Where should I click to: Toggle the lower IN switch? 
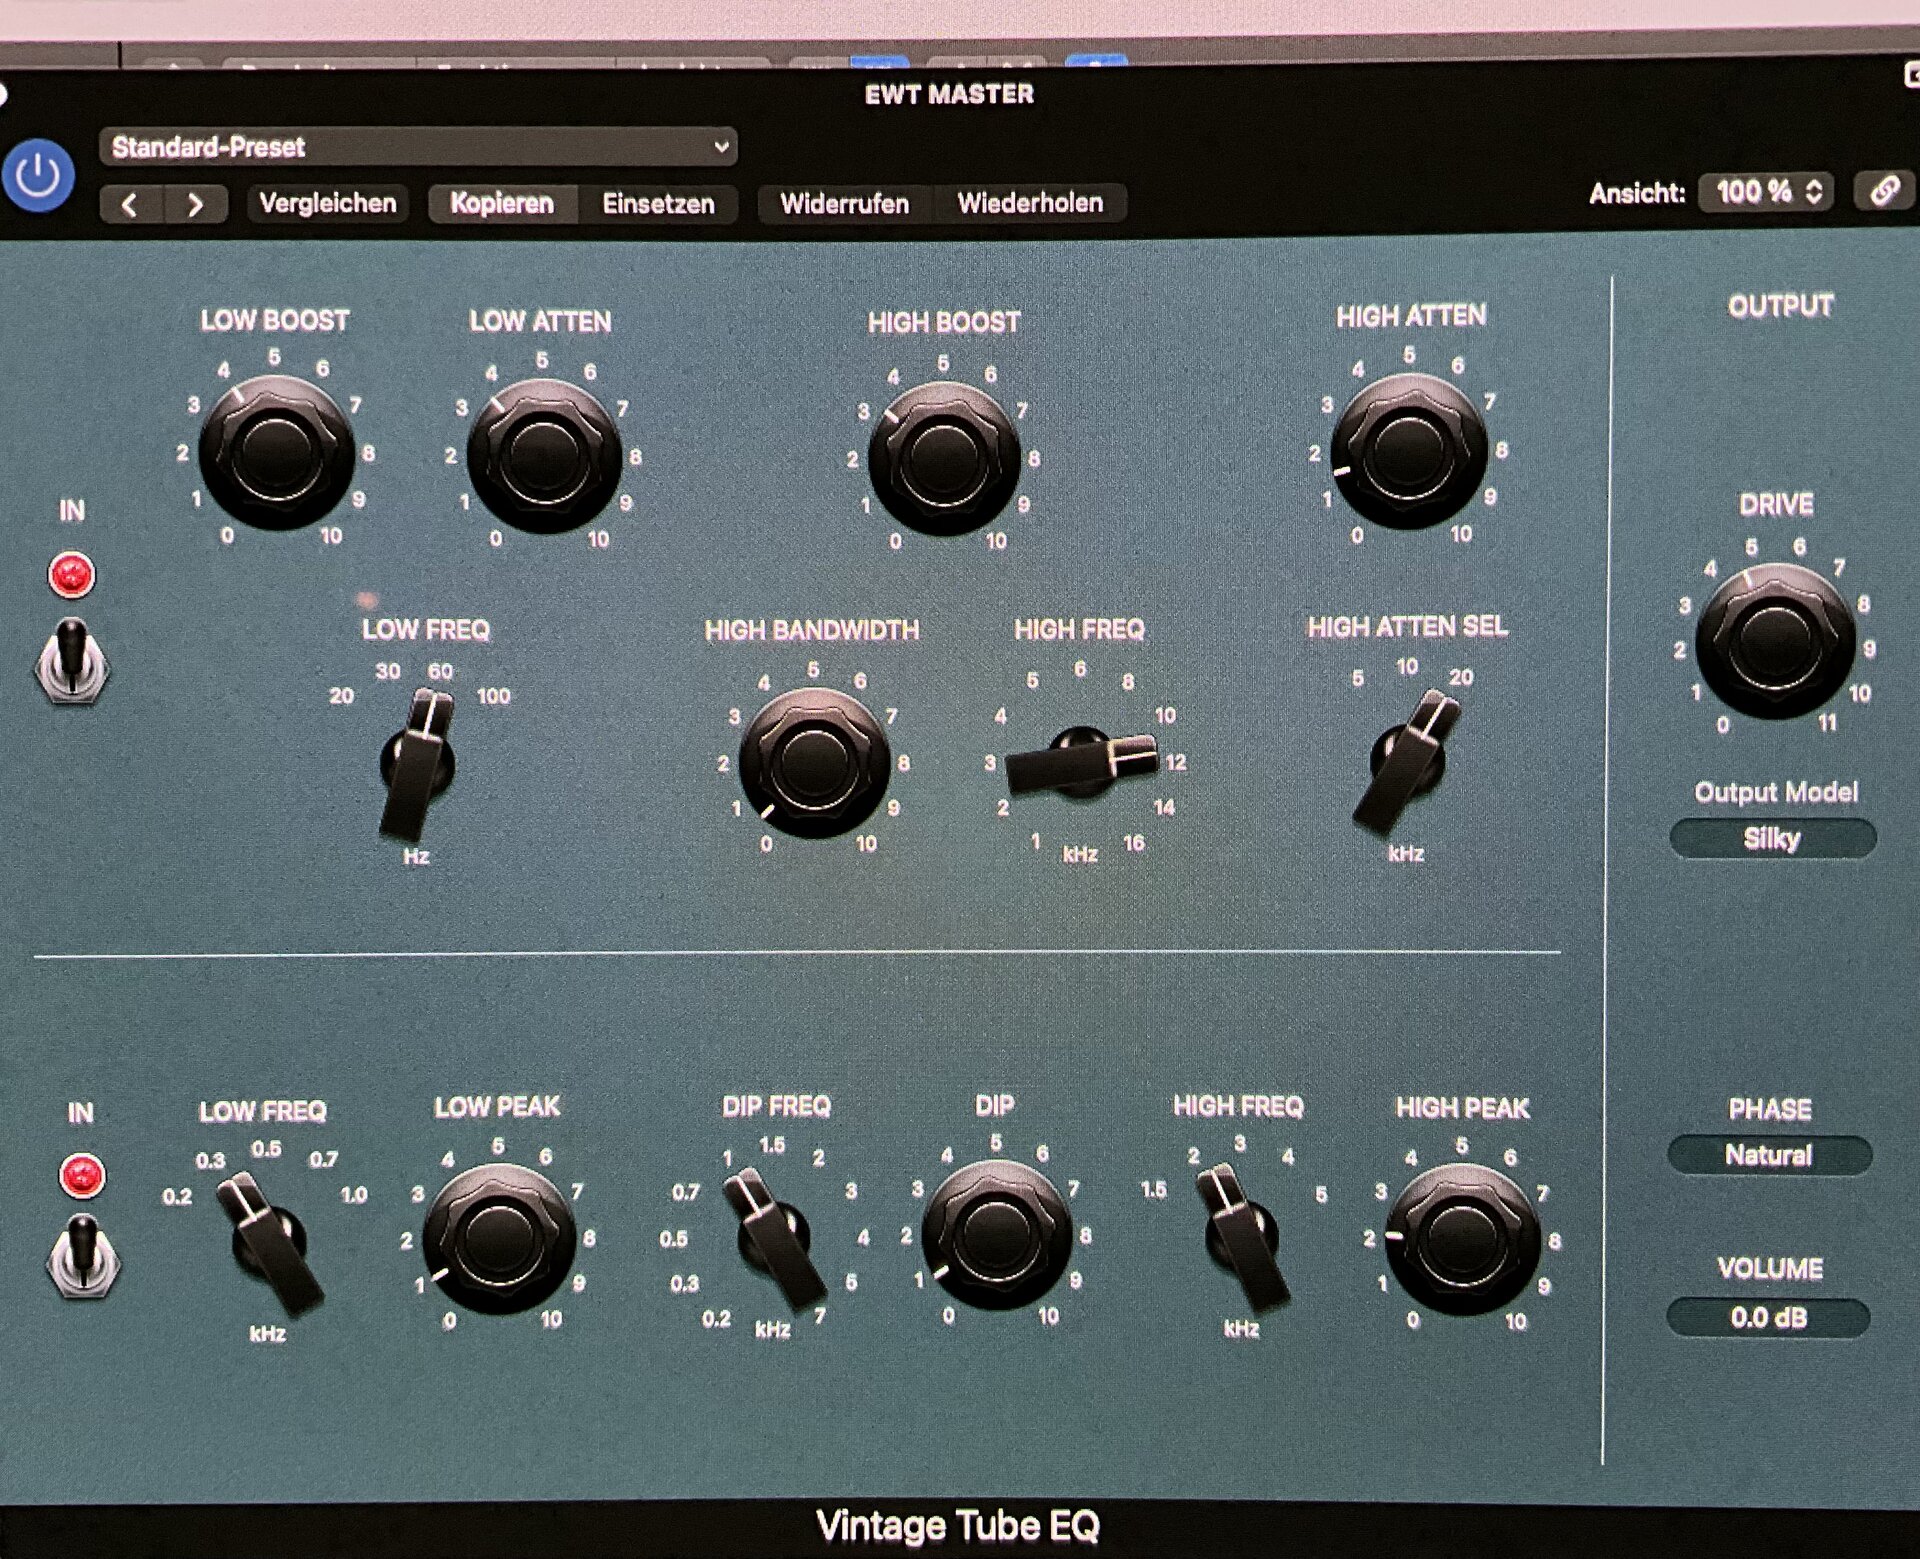[83, 1258]
